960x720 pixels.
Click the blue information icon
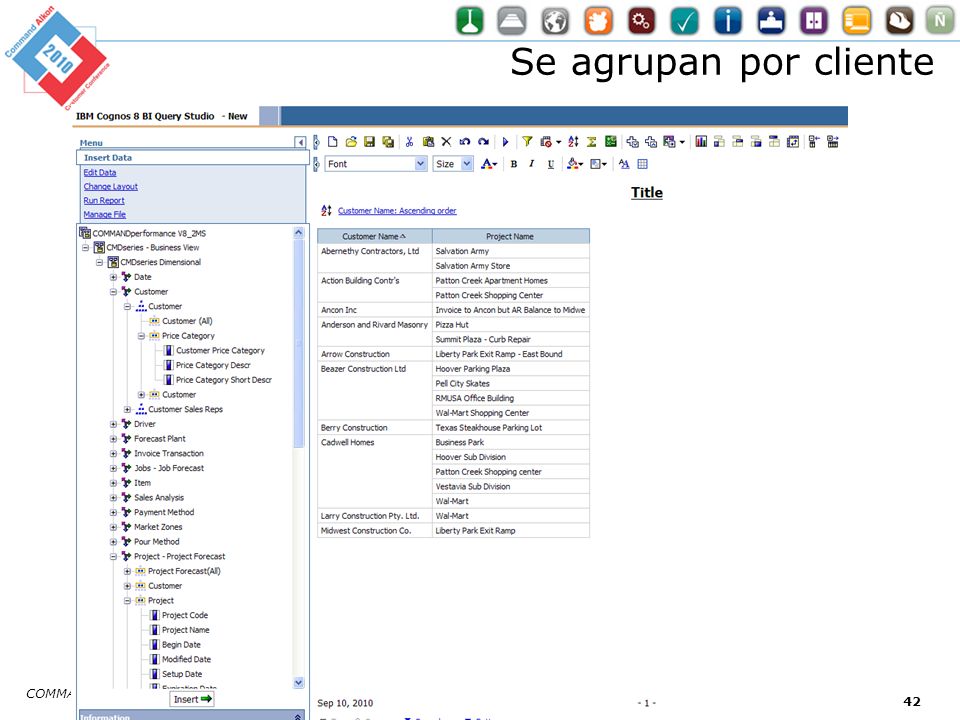click(x=728, y=21)
